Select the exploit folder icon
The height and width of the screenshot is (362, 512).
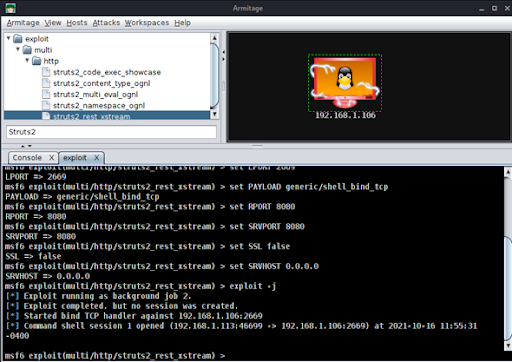(18, 39)
